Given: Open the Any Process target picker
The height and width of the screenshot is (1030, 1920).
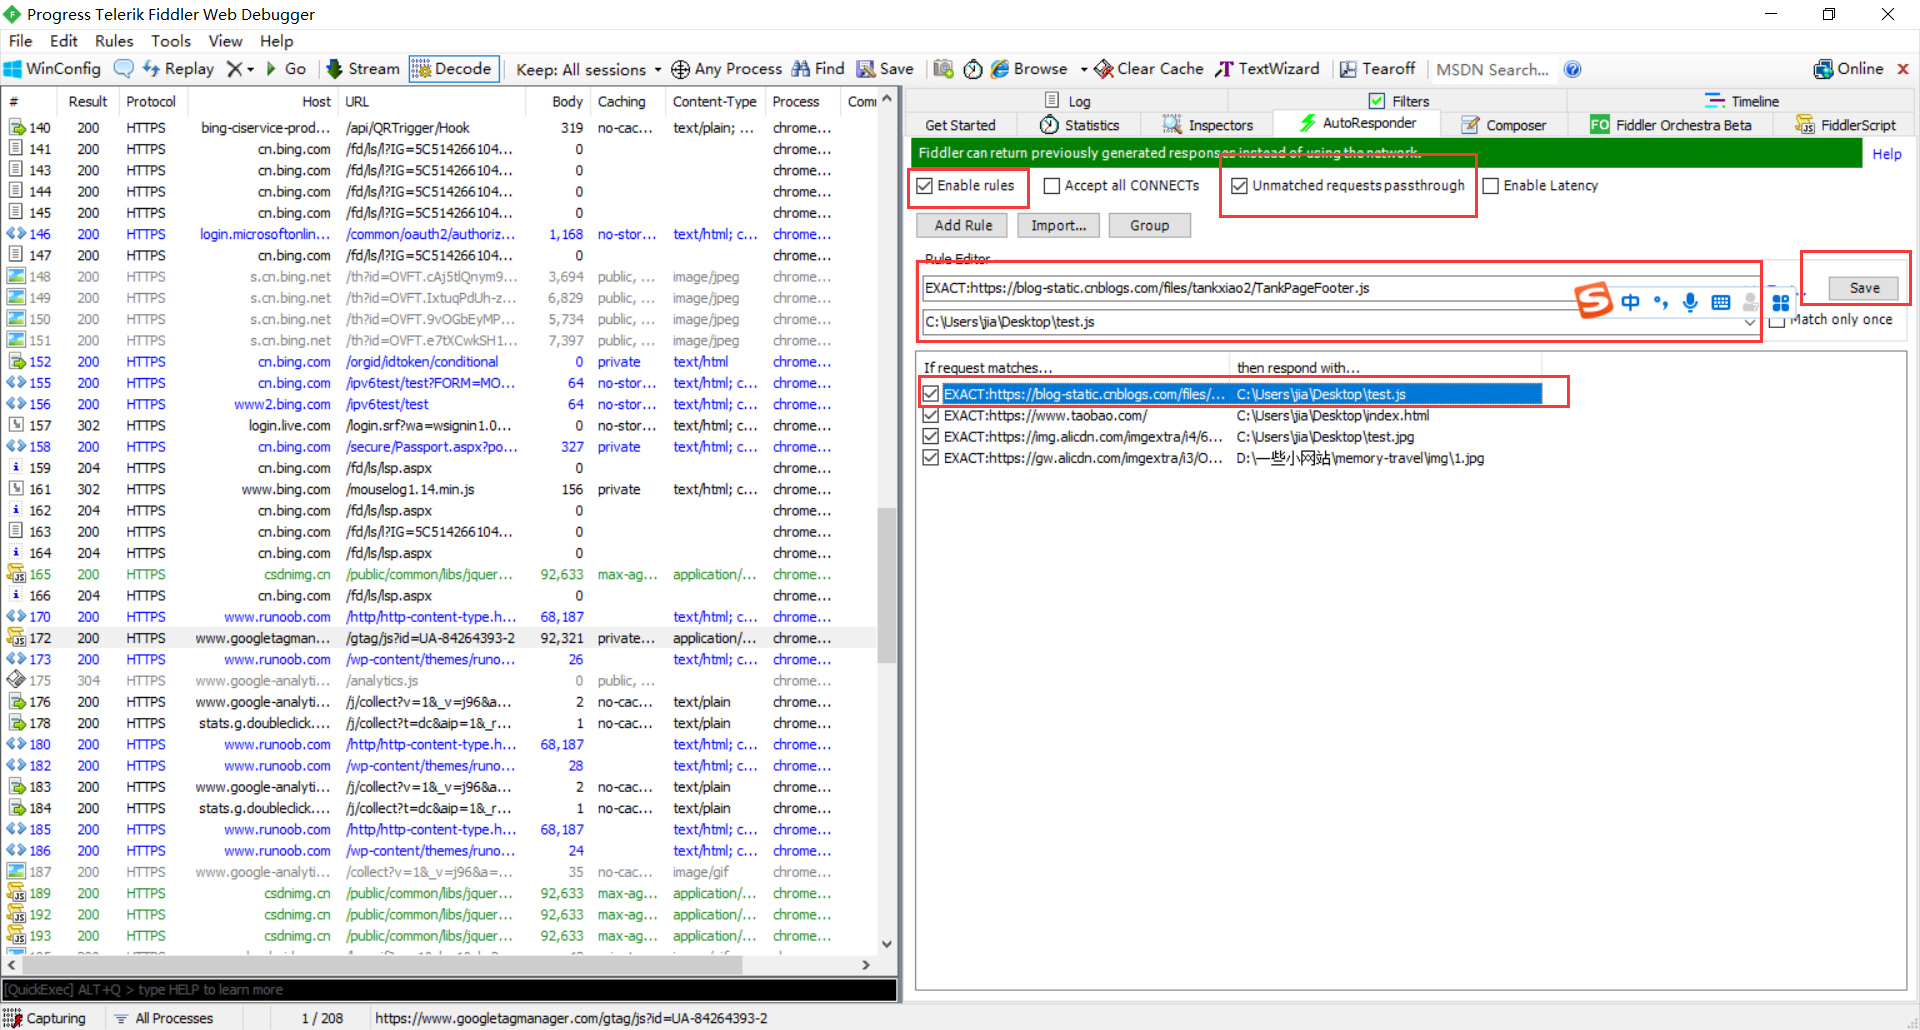Looking at the screenshot, I should [726, 69].
